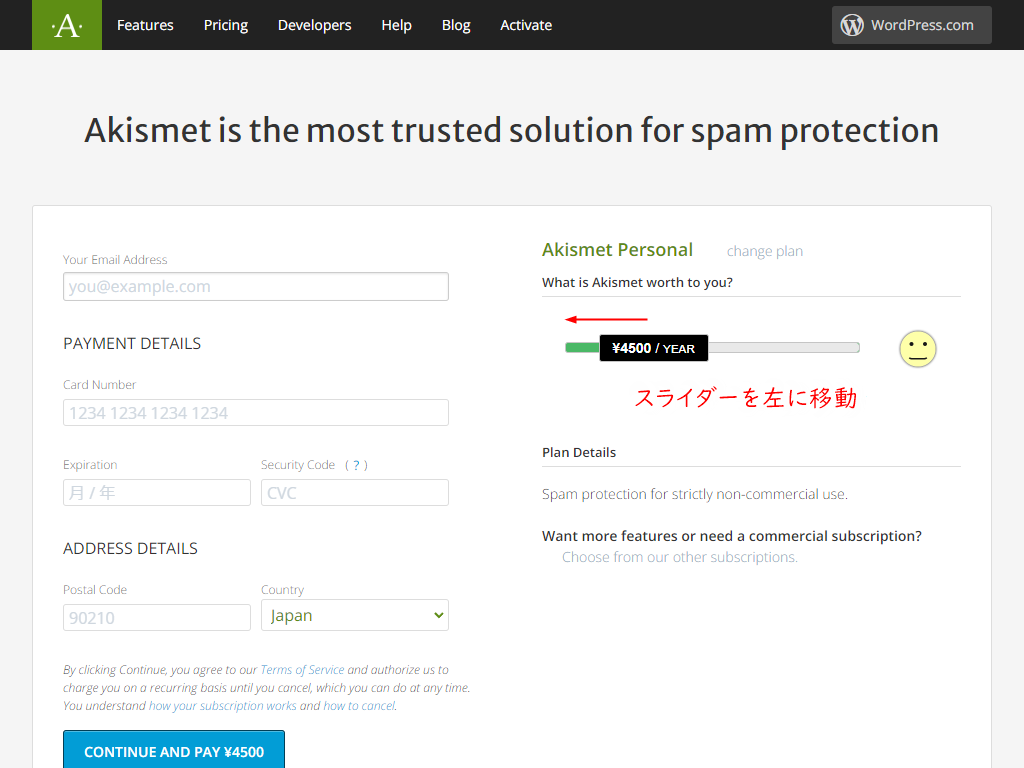The width and height of the screenshot is (1024, 768).
Task: Open the Developers nav link
Action: pyautogui.click(x=314, y=25)
